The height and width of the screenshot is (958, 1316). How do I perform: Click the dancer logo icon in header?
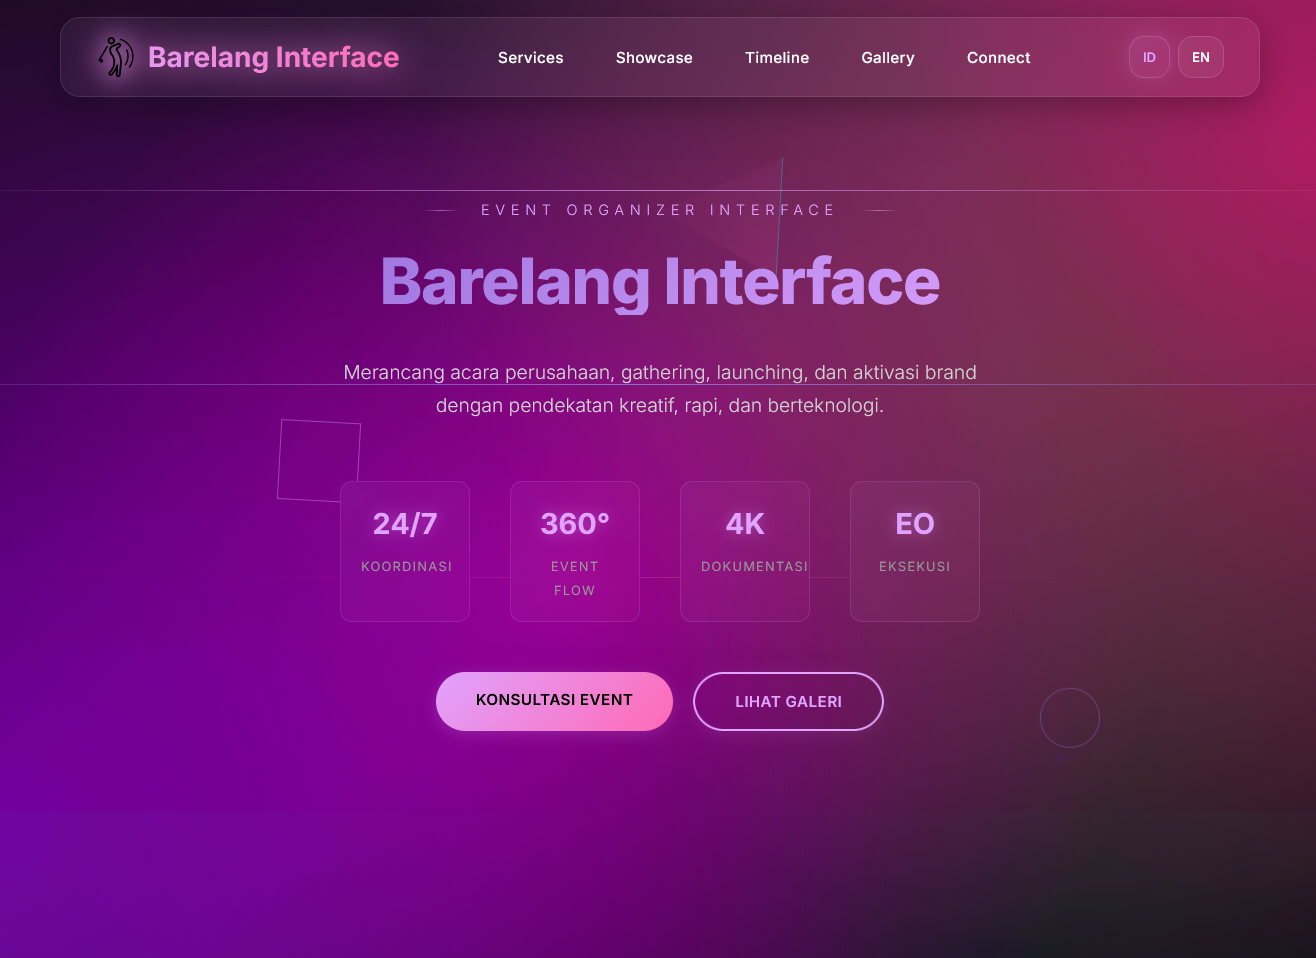116,57
